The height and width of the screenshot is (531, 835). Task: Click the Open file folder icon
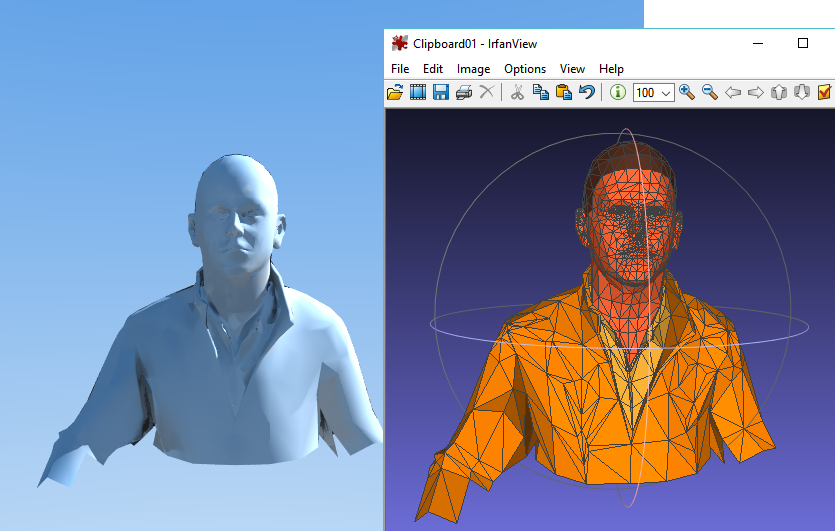point(395,92)
